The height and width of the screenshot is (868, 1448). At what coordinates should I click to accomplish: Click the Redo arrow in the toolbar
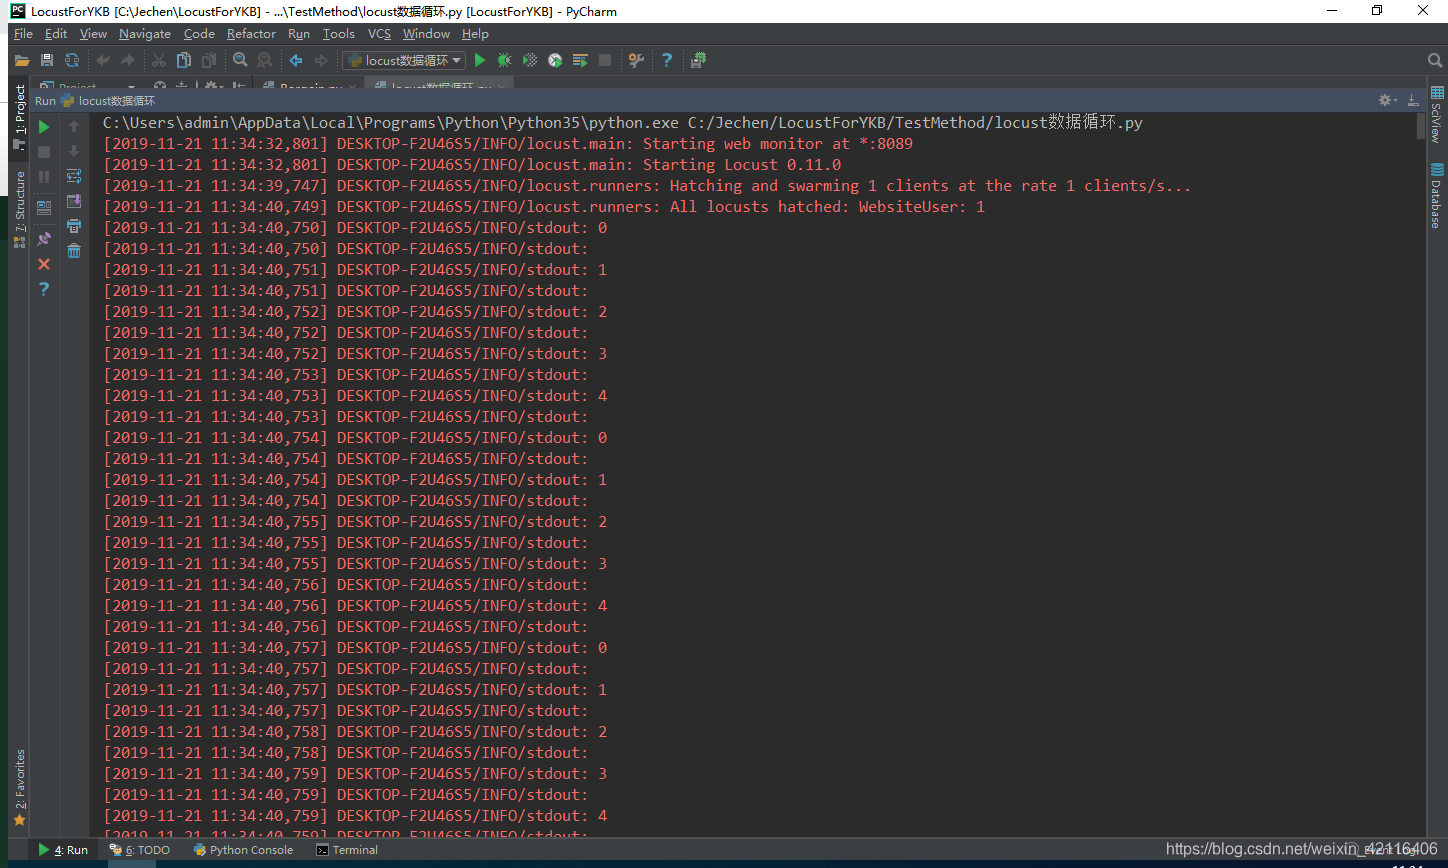point(128,60)
